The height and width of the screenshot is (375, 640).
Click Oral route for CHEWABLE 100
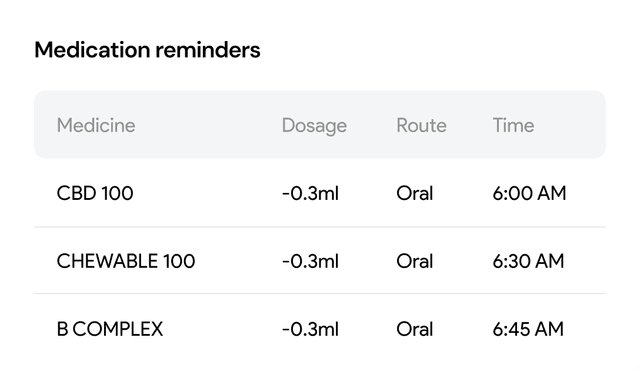click(x=415, y=261)
